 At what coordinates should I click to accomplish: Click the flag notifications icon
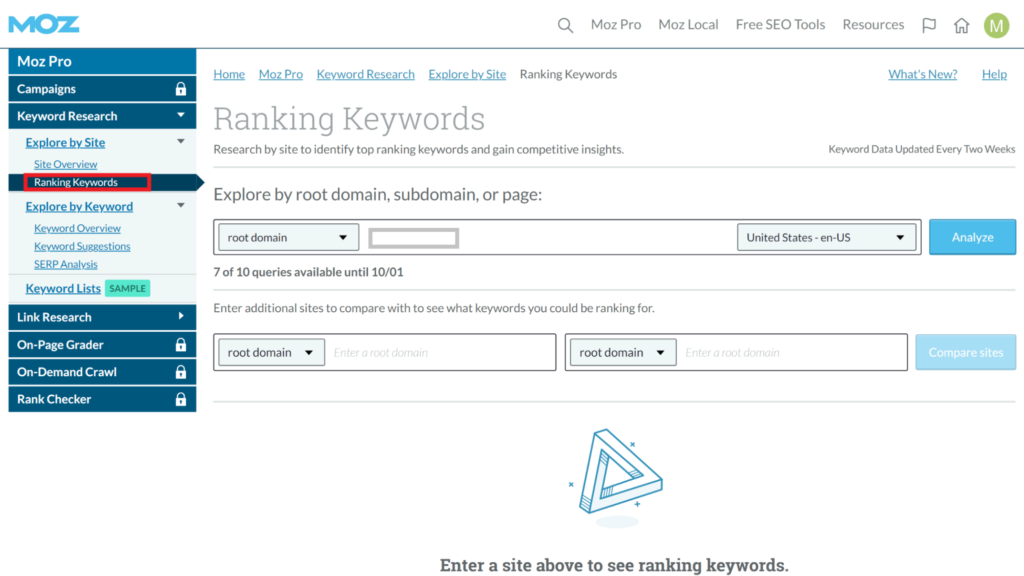929,25
